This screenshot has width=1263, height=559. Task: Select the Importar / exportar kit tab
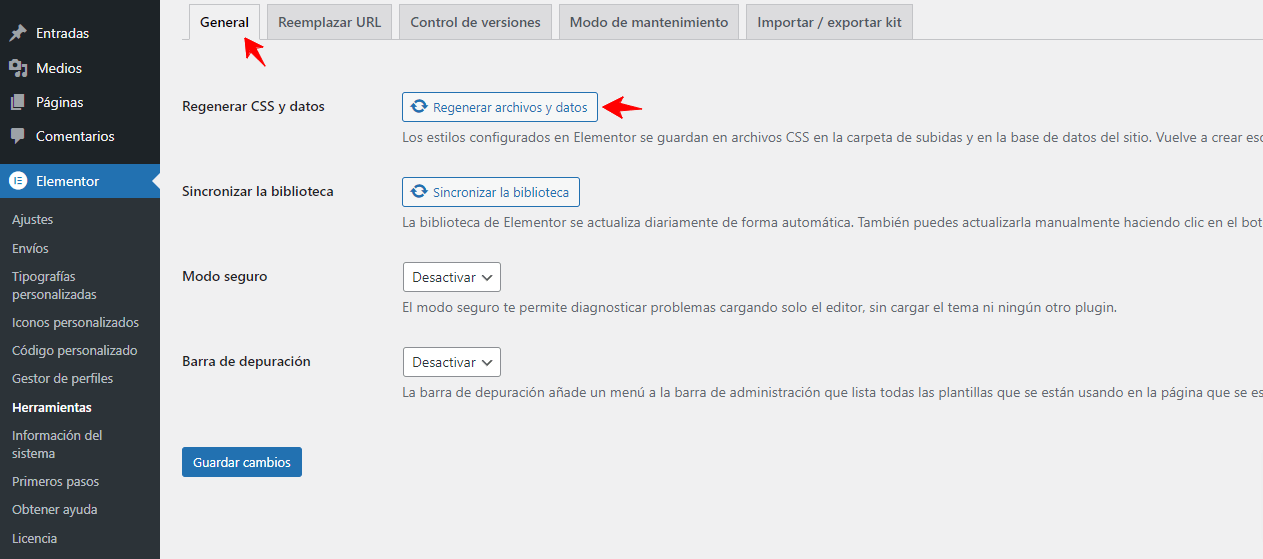829,22
